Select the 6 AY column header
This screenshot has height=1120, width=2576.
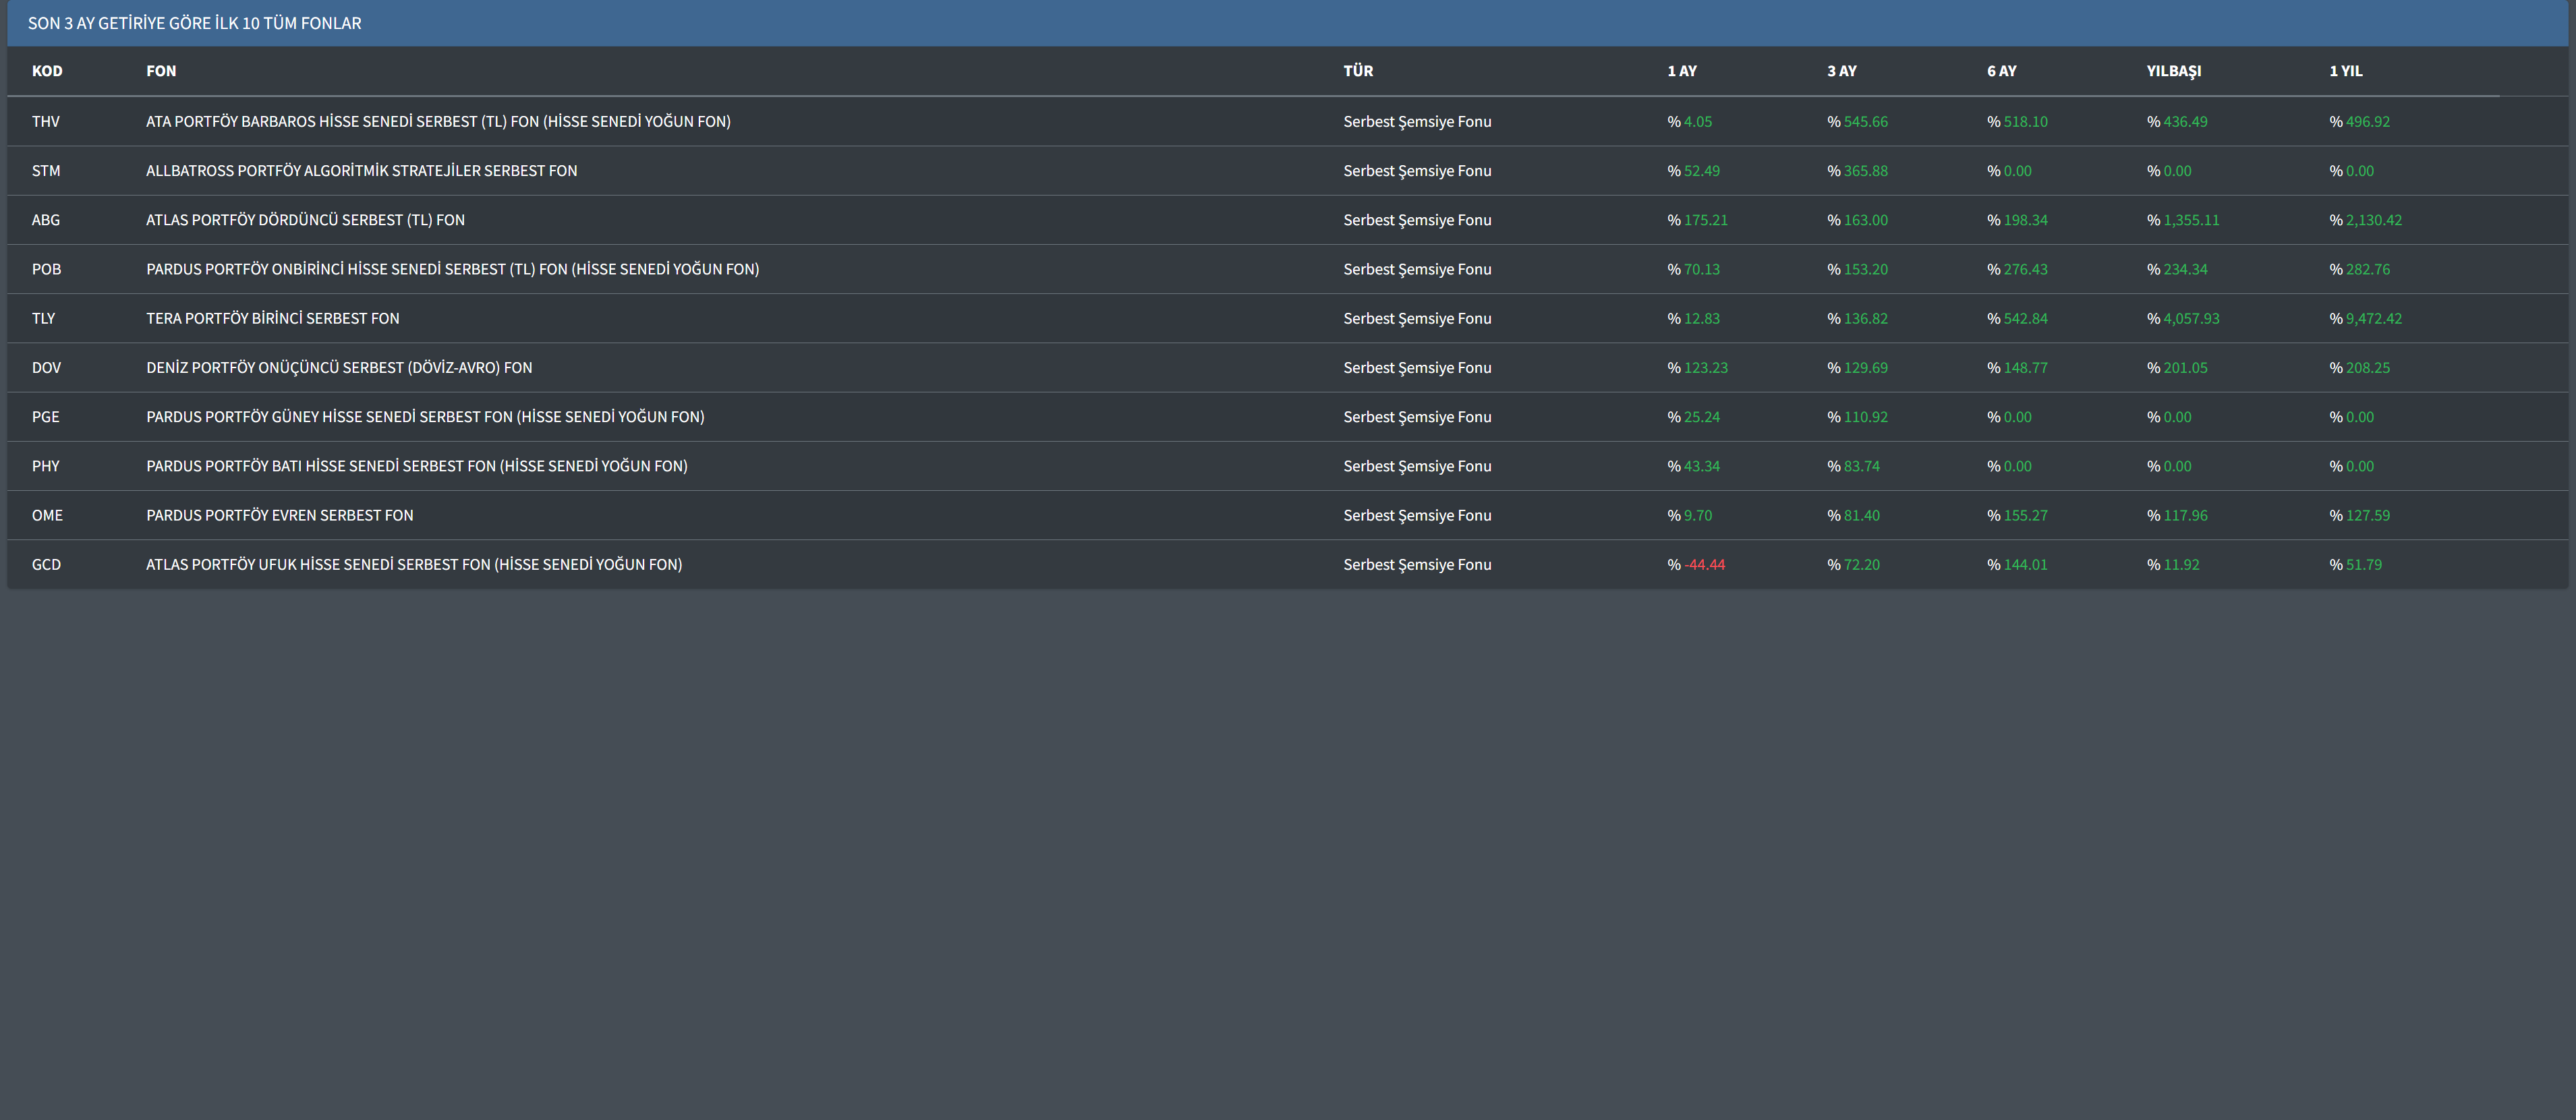click(x=2001, y=71)
